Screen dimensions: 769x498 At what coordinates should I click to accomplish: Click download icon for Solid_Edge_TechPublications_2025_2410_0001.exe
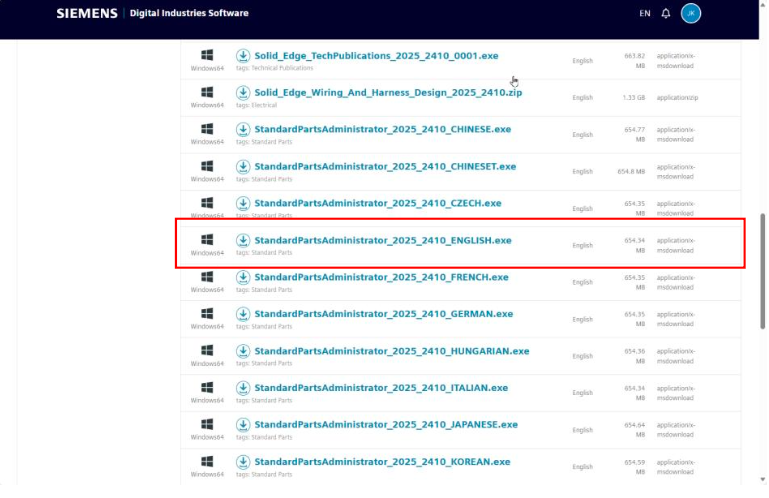(x=243, y=55)
